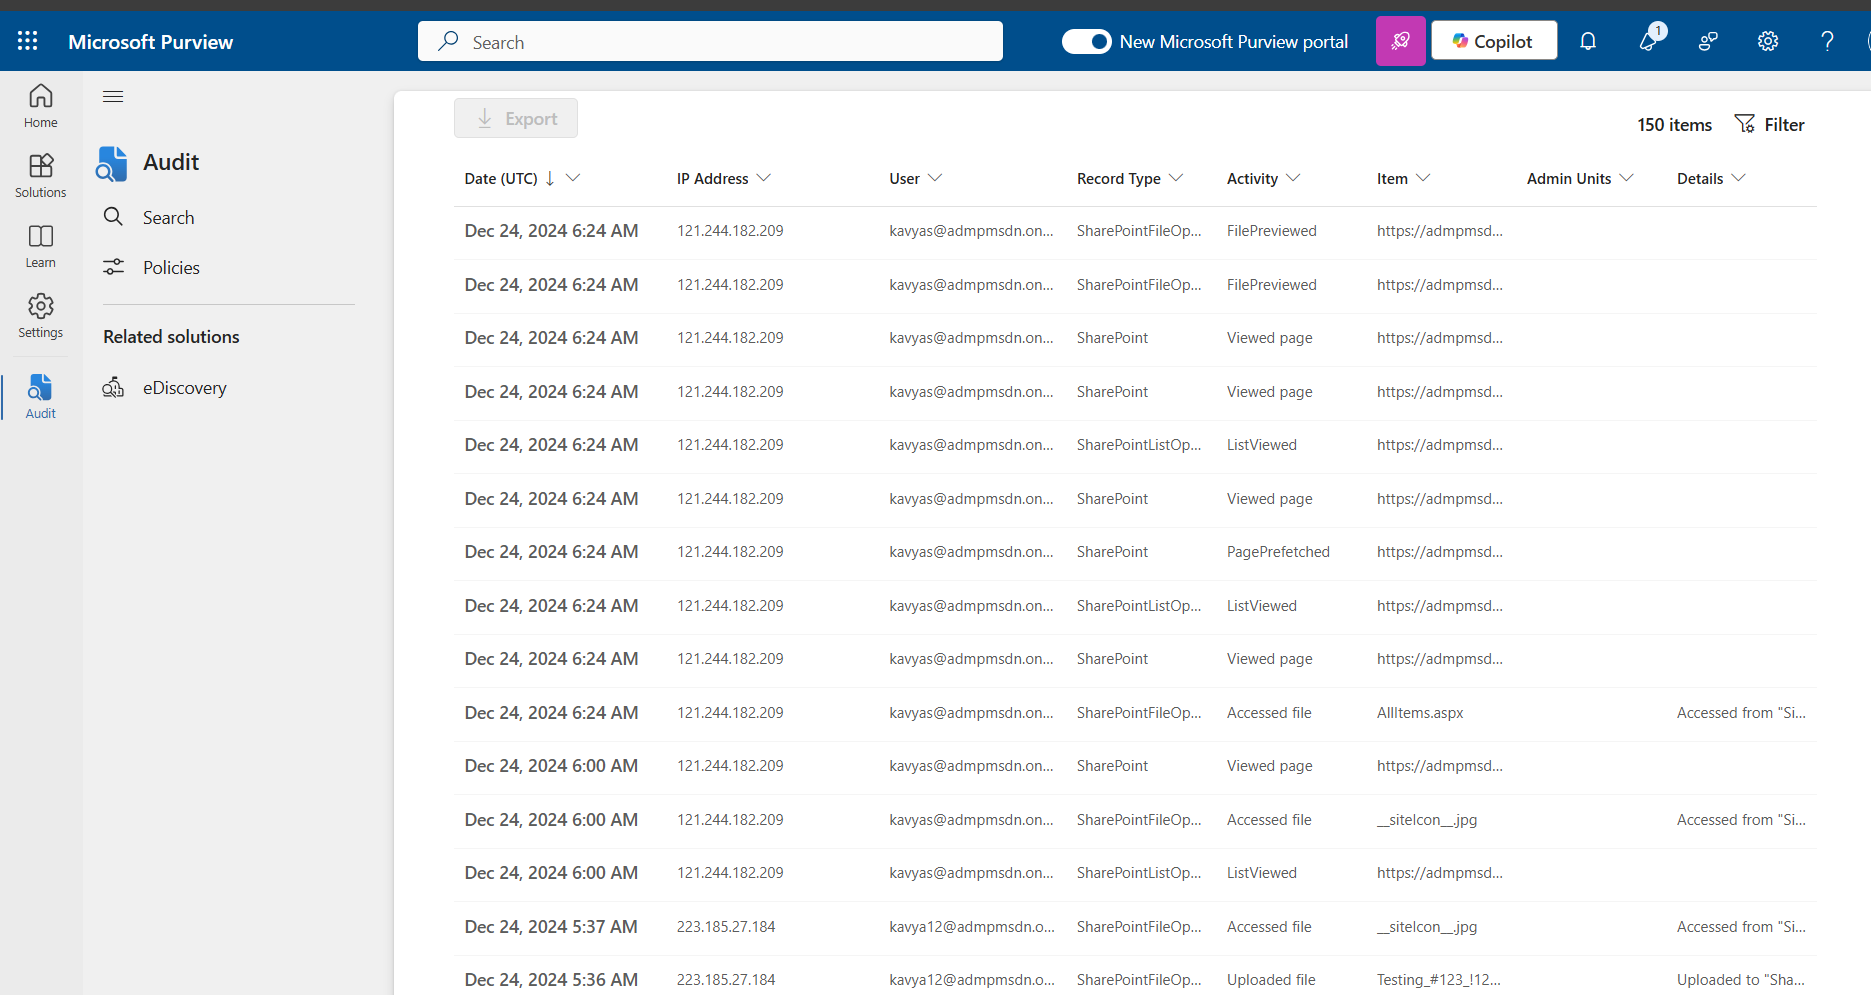Click the Solutions icon in left rail
The width and height of the screenshot is (1871, 995).
[x=40, y=174]
